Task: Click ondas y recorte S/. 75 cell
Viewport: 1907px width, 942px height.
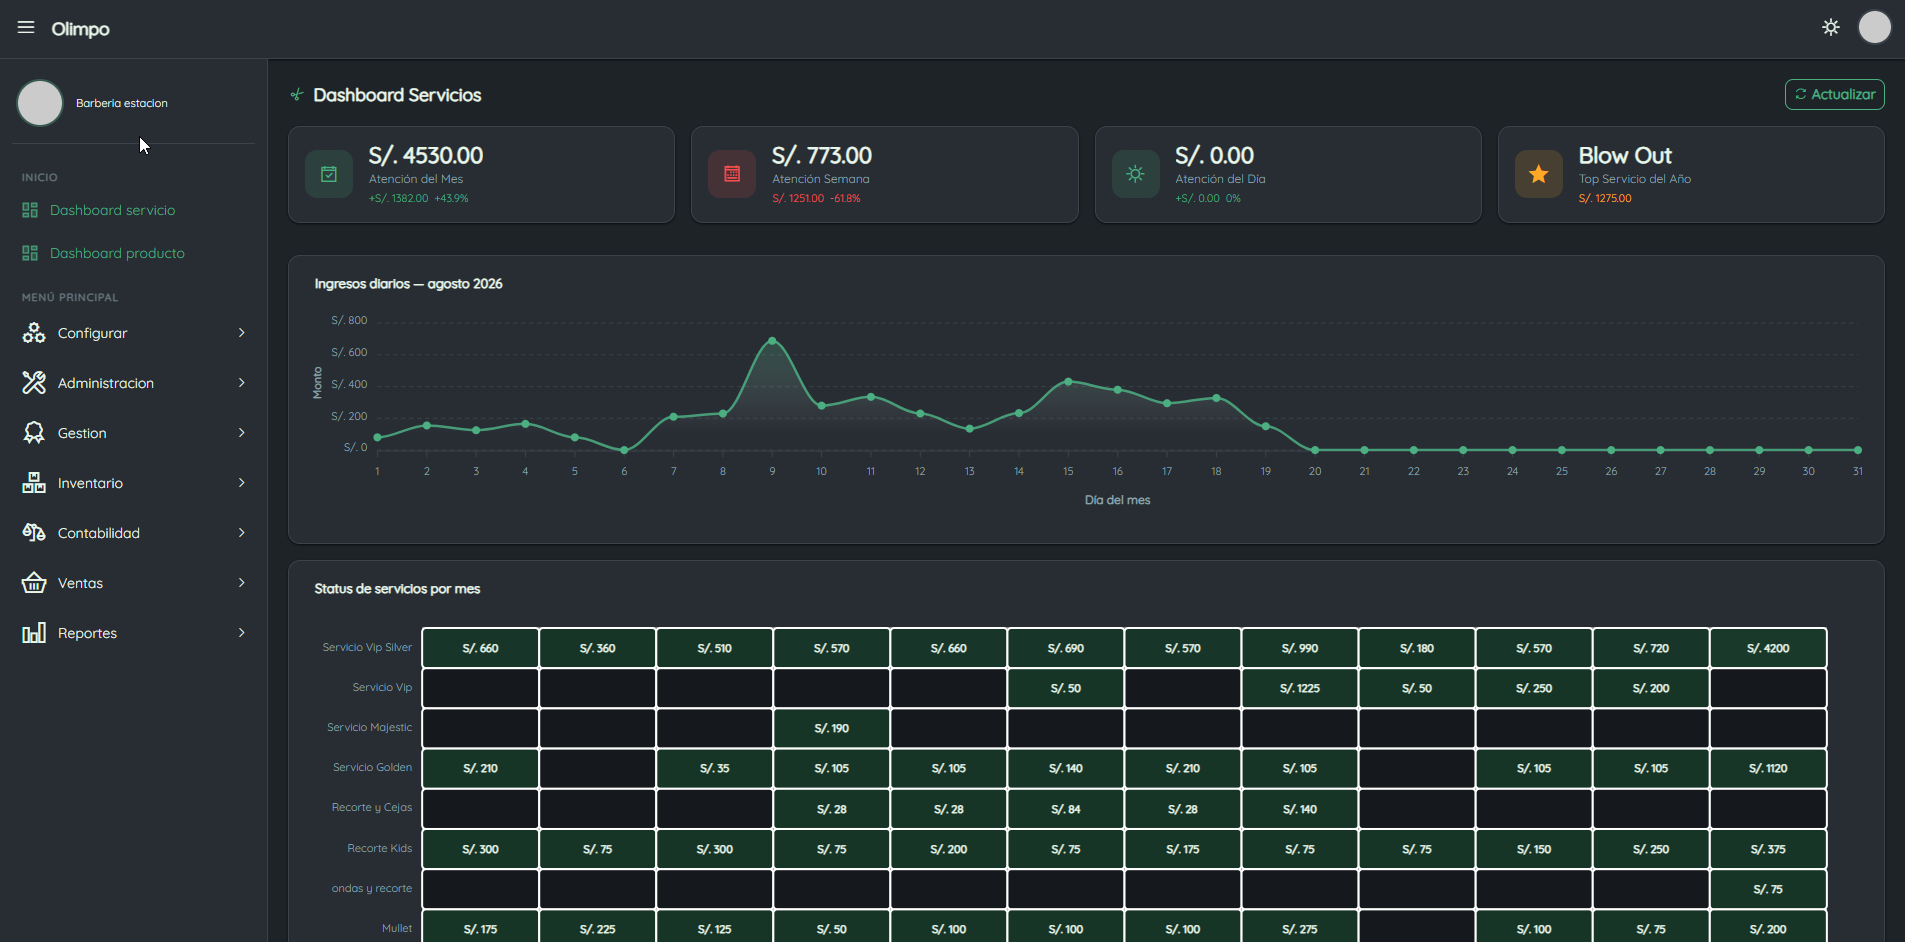Action: [1768, 889]
